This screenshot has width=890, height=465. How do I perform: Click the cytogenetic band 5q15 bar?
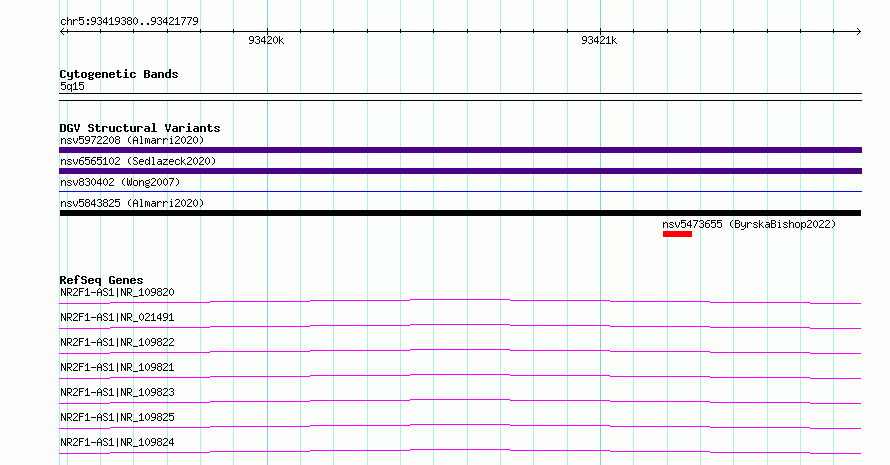coord(460,97)
